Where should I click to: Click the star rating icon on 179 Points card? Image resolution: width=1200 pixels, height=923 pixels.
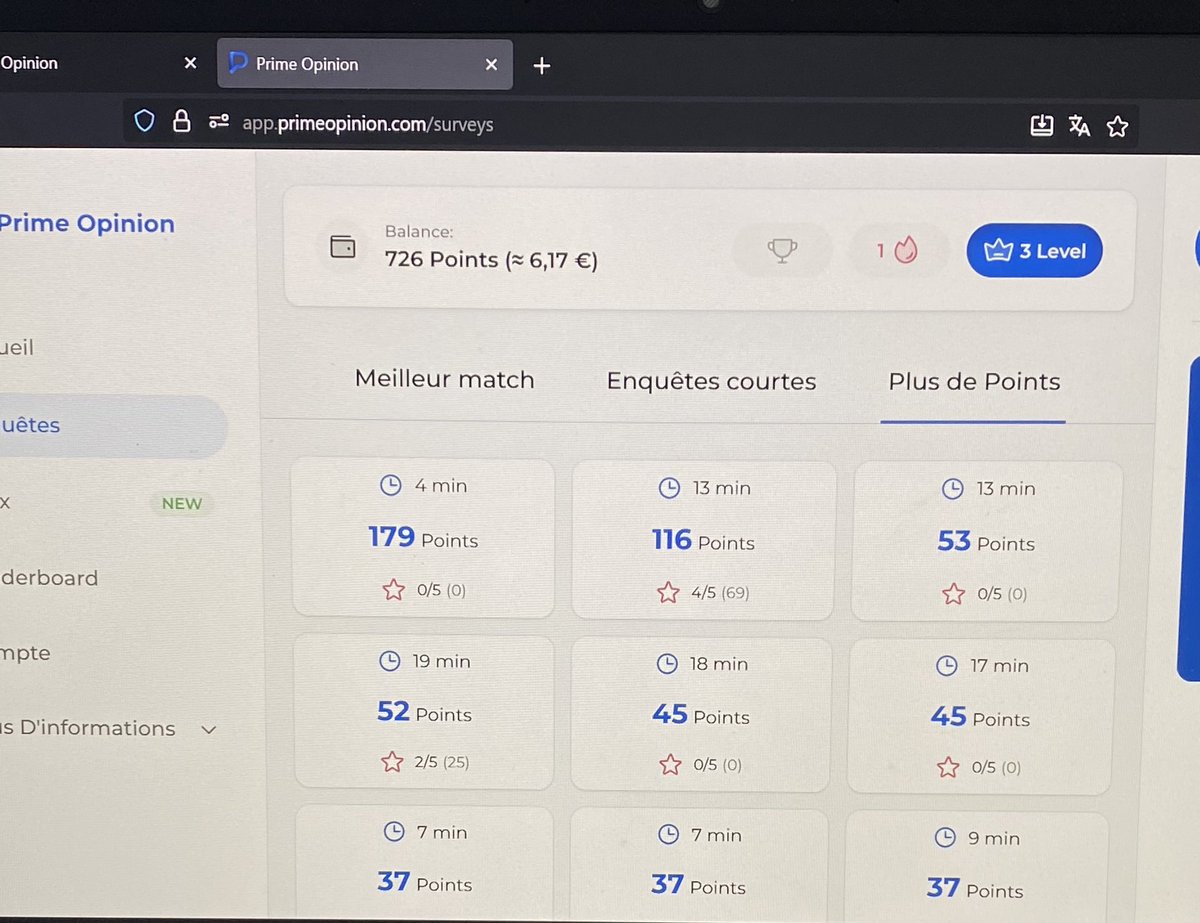[393, 590]
